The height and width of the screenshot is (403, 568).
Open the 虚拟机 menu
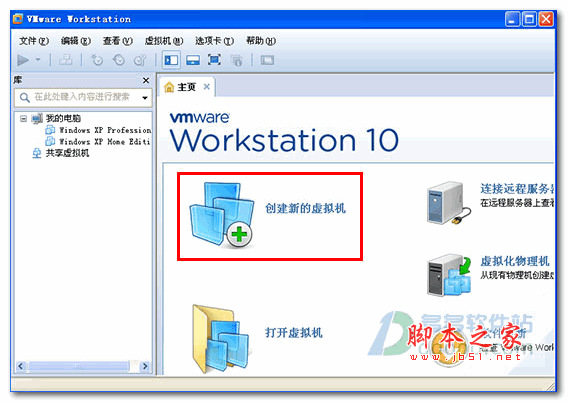coord(164,41)
